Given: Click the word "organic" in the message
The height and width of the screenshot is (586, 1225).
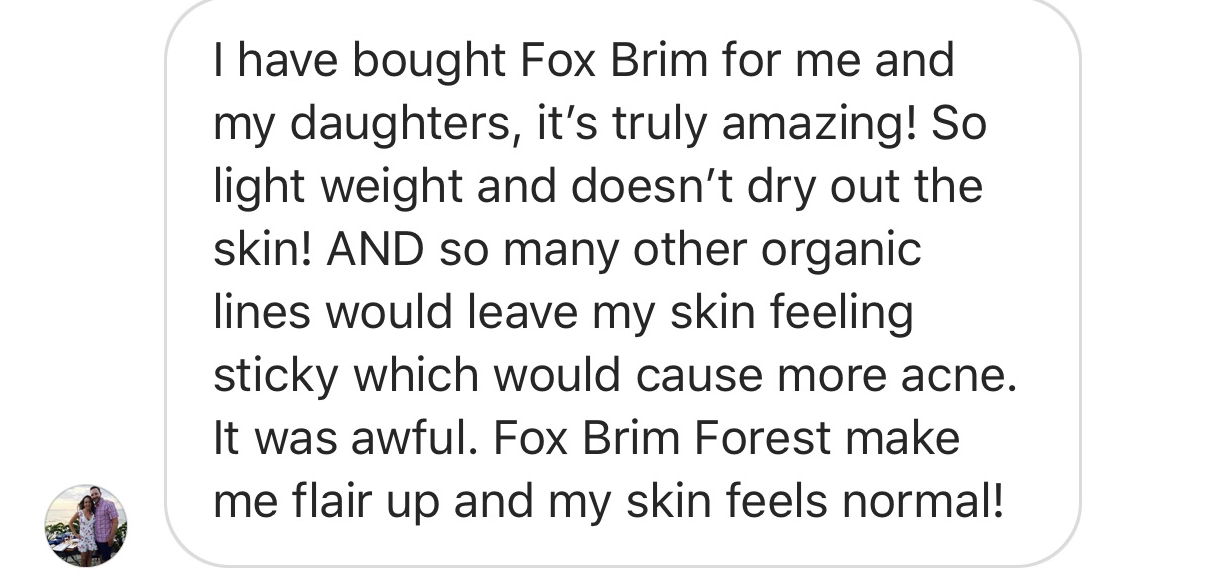Looking at the screenshot, I should 841,250.
